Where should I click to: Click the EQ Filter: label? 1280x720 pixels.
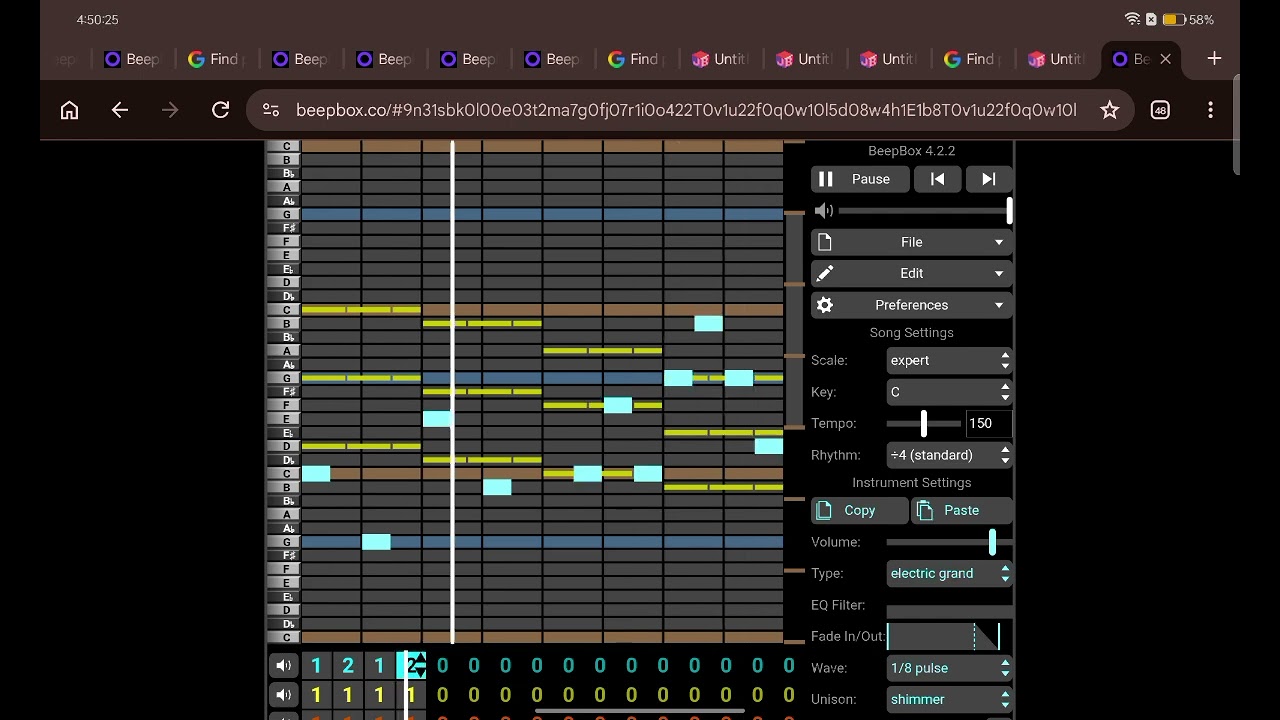(x=838, y=605)
